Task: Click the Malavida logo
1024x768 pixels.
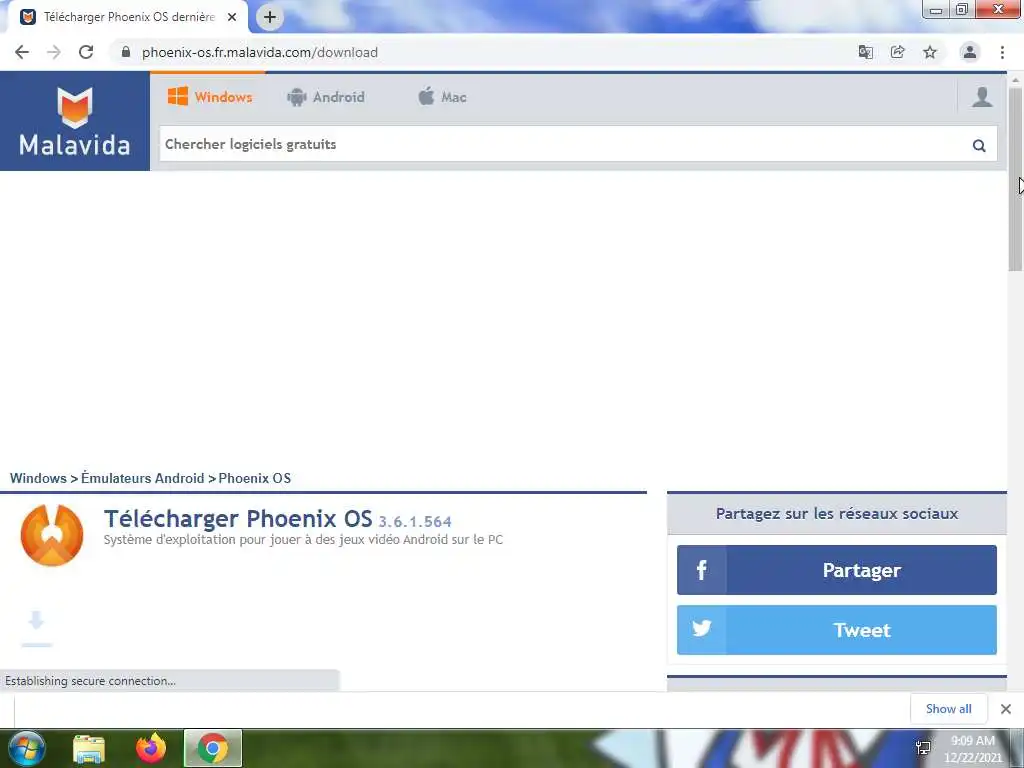Action: point(75,121)
